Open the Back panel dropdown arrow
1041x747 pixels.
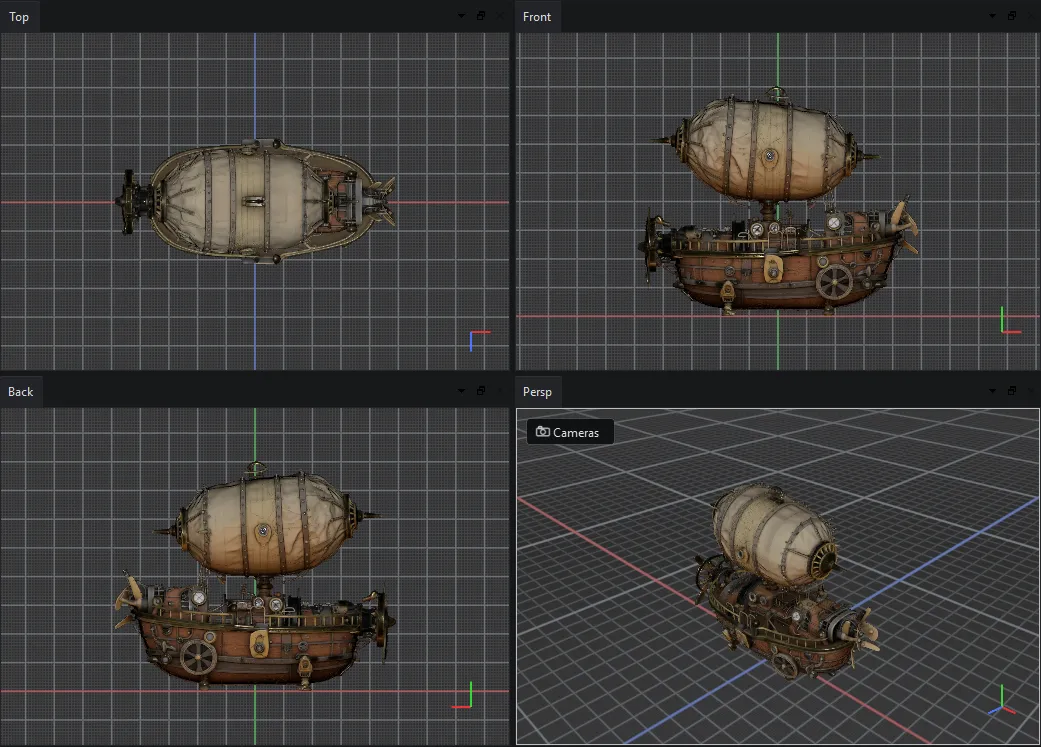pos(461,391)
